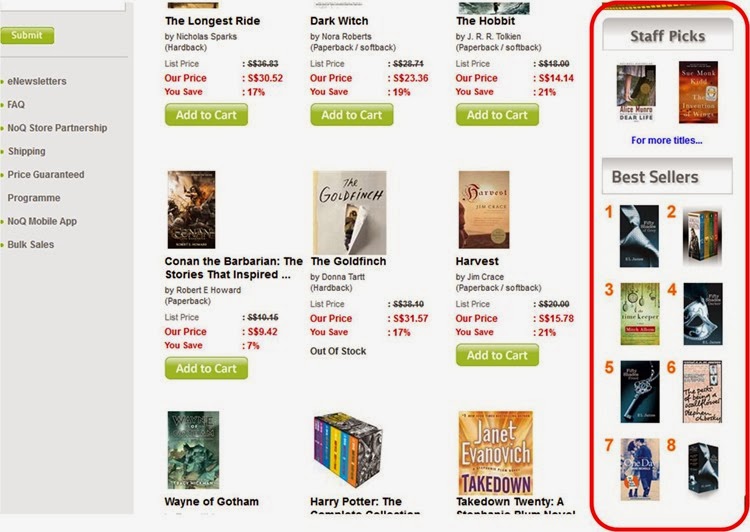
Task: Open Takedown Twenty book cover
Action: 496,453
